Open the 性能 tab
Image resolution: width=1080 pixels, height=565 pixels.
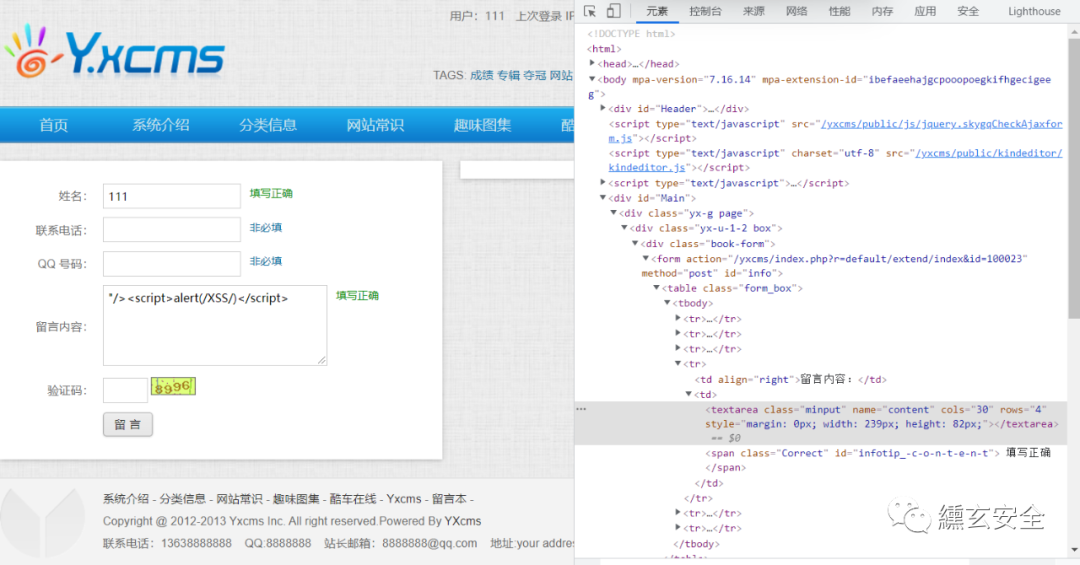click(839, 11)
